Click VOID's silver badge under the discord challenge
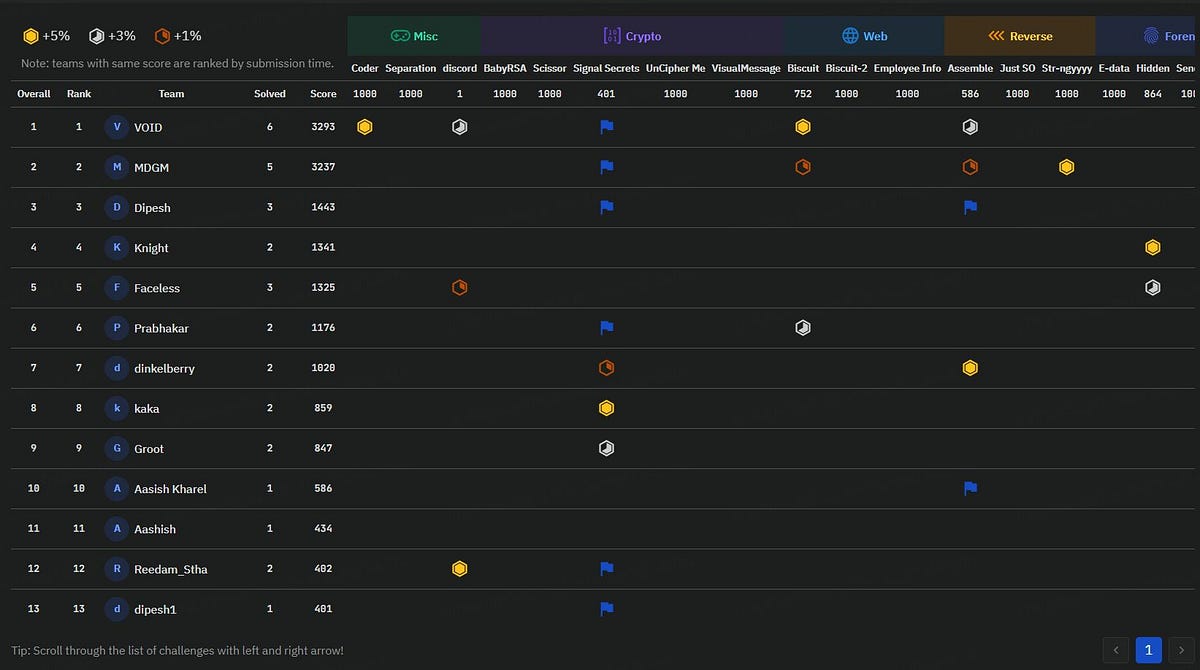1200x670 pixels. point(459,127)
